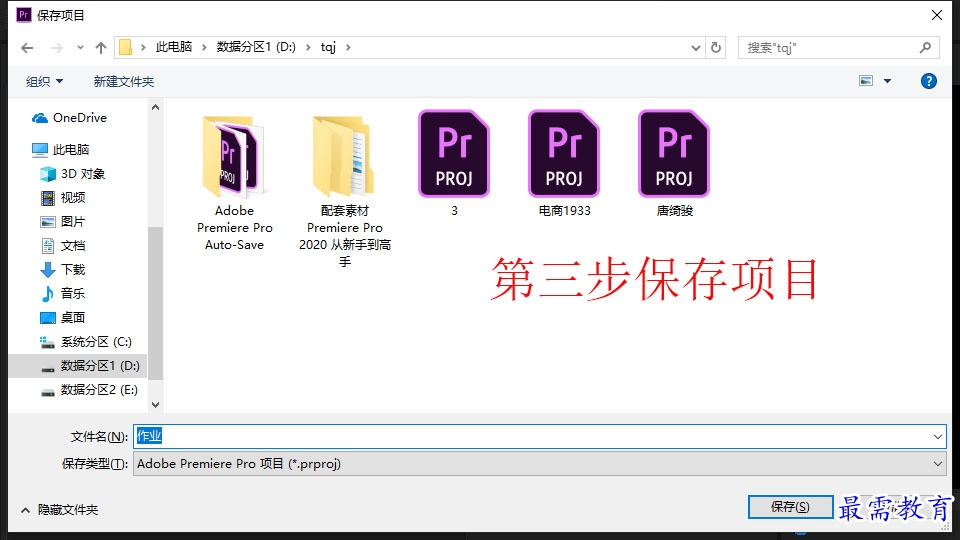
Task: Select 此电脑 in the address path
Action: (174, 47)
